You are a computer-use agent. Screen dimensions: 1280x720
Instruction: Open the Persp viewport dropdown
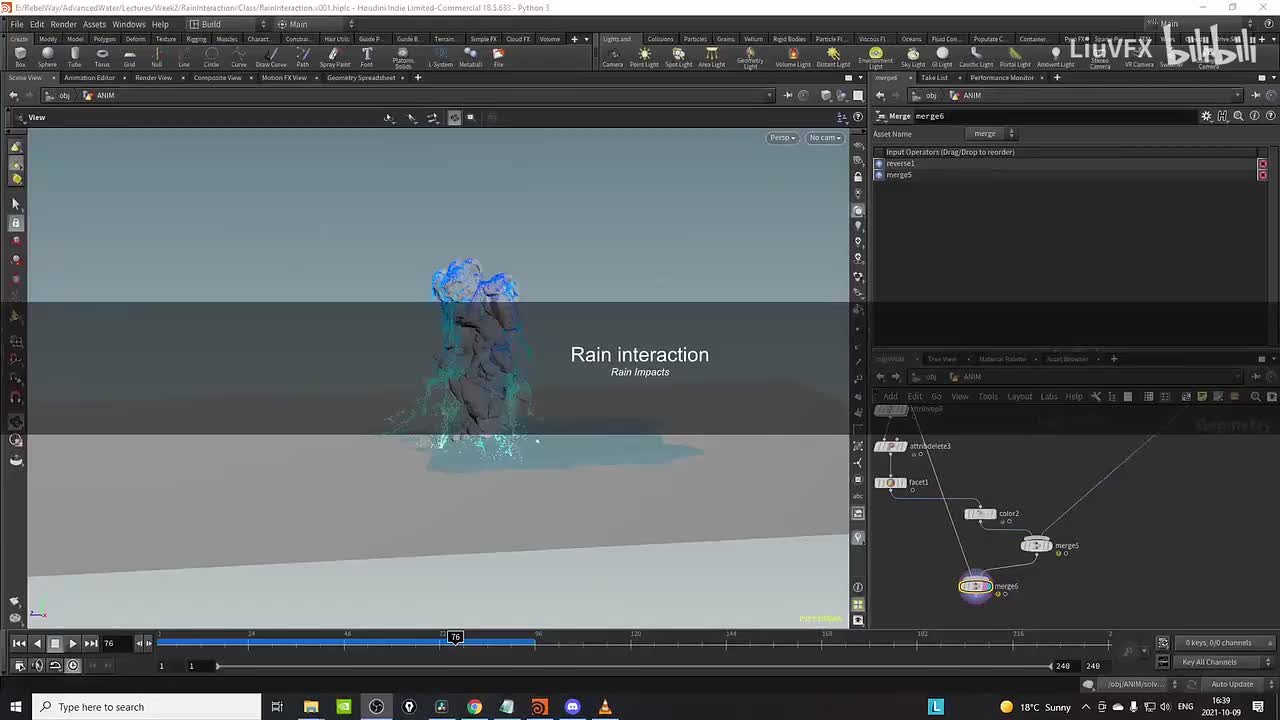(782, 138)
